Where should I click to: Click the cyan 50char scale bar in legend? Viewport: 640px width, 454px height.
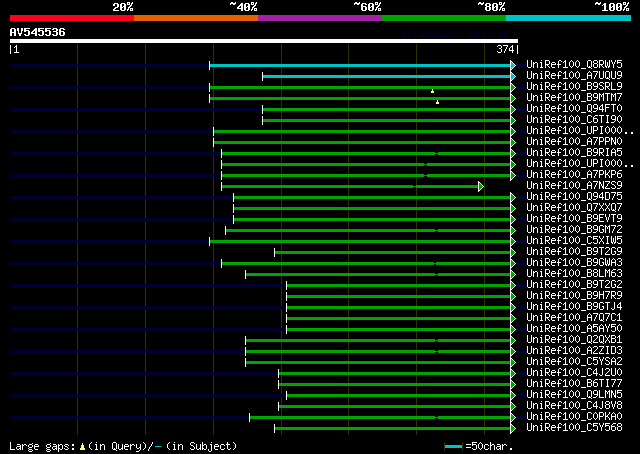tap(453, 446)
